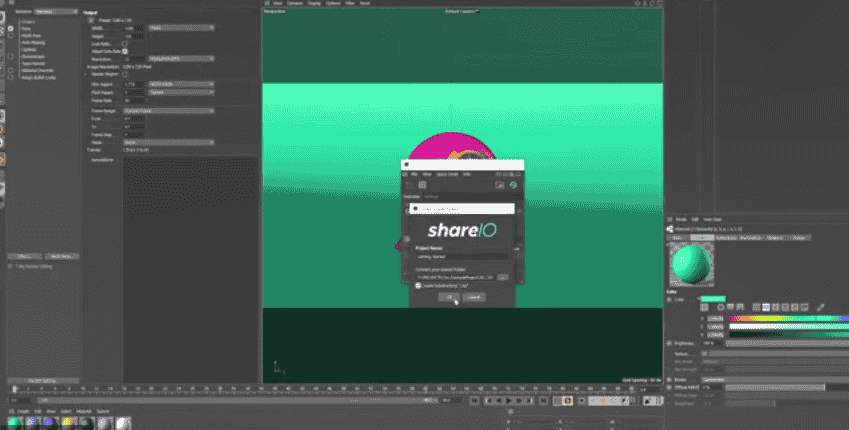849x430 pixels.
Task: Open the Resolution unit dropdown
Action: (181, 58)
